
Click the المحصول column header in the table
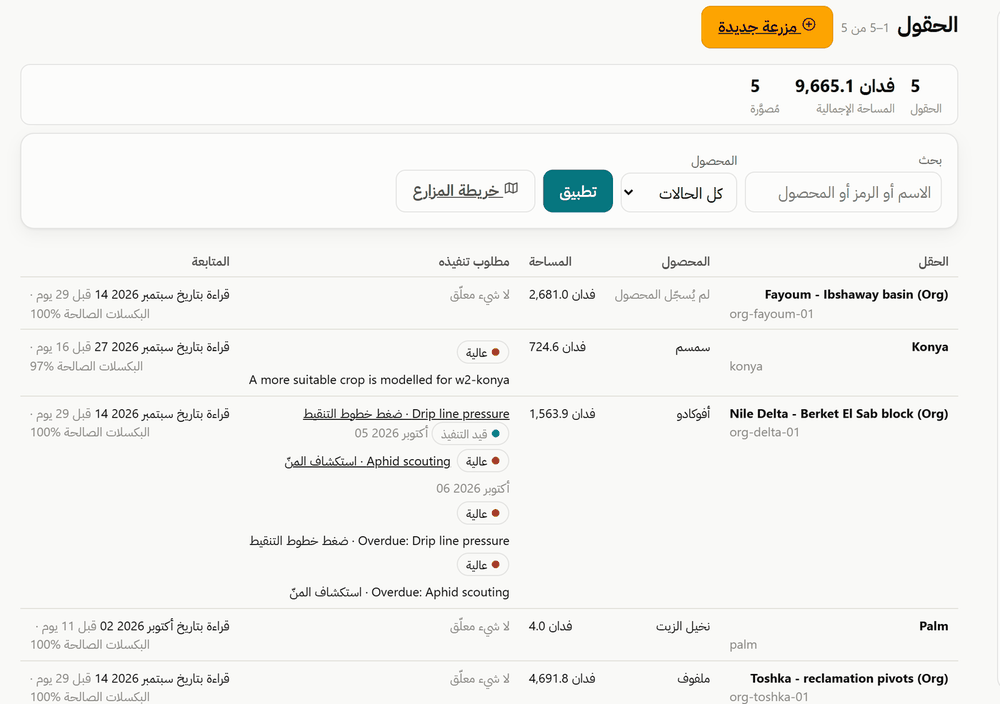[686, 261]
